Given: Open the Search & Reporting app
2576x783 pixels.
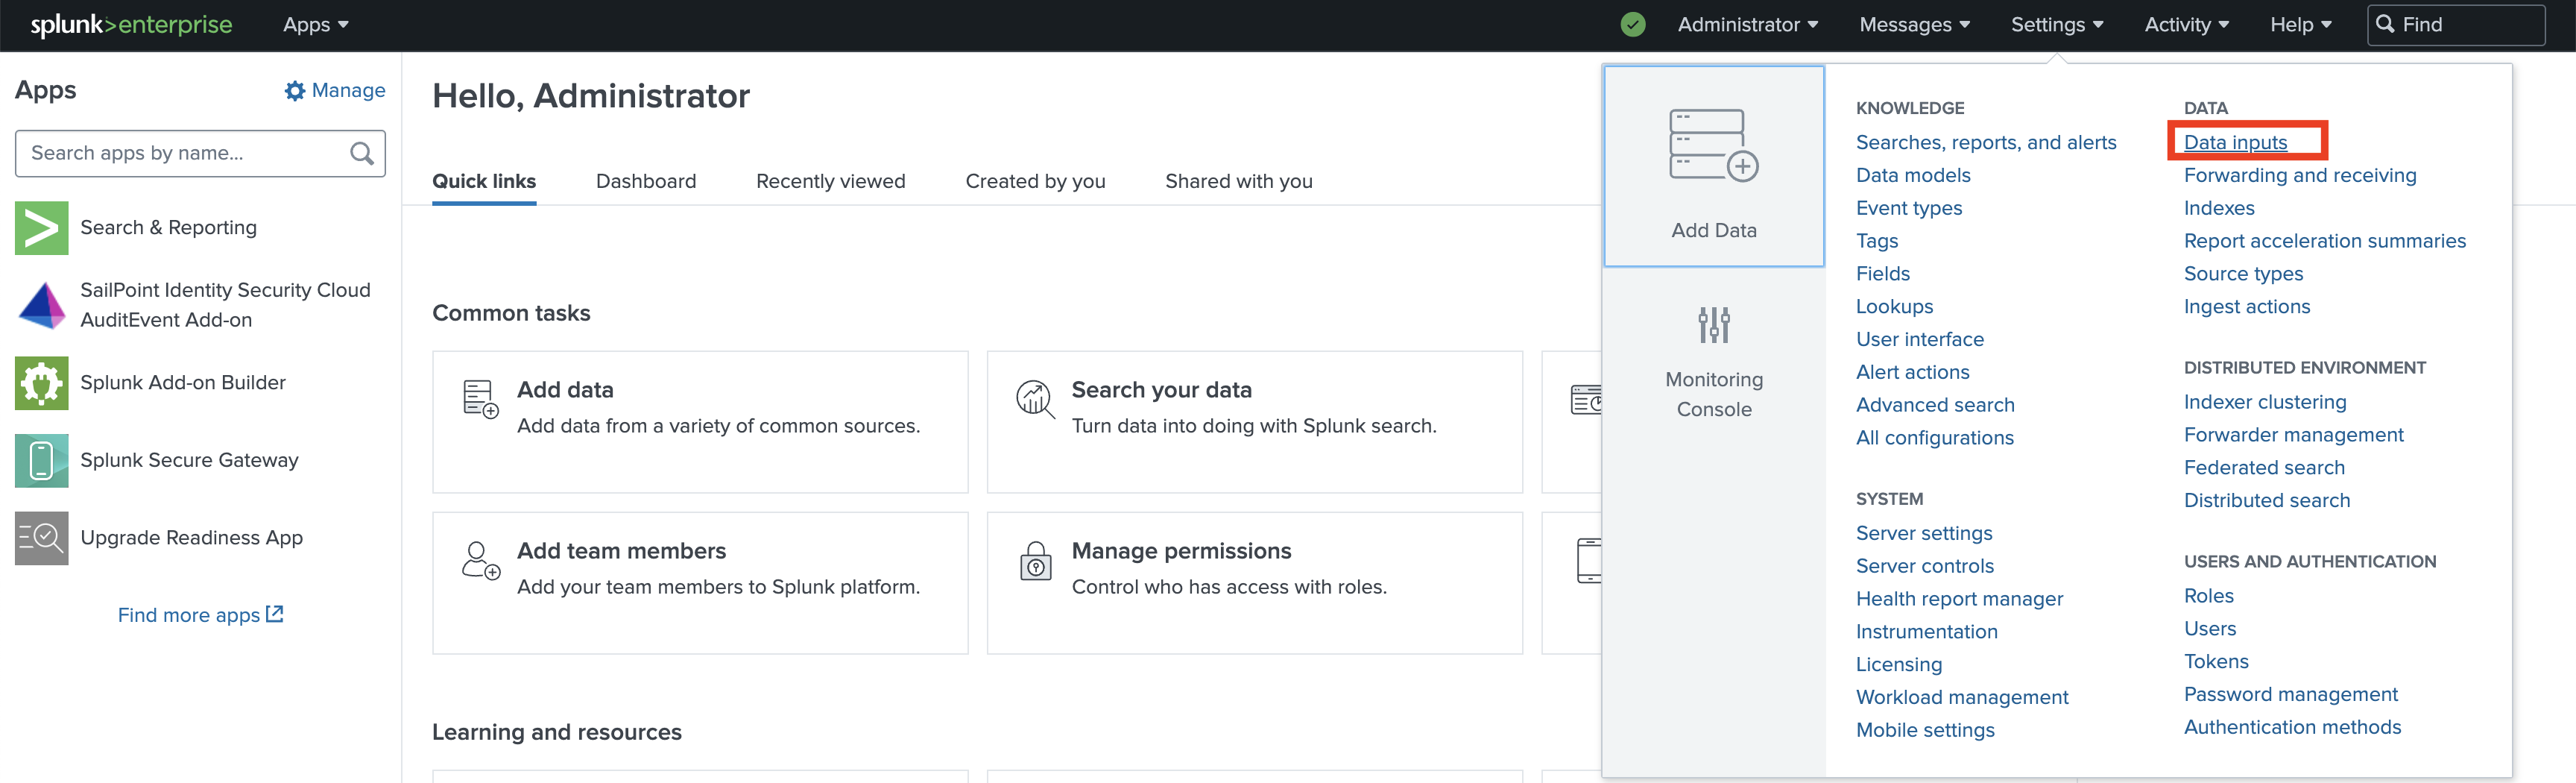Looking at the screenshot, I should (168, 227).
